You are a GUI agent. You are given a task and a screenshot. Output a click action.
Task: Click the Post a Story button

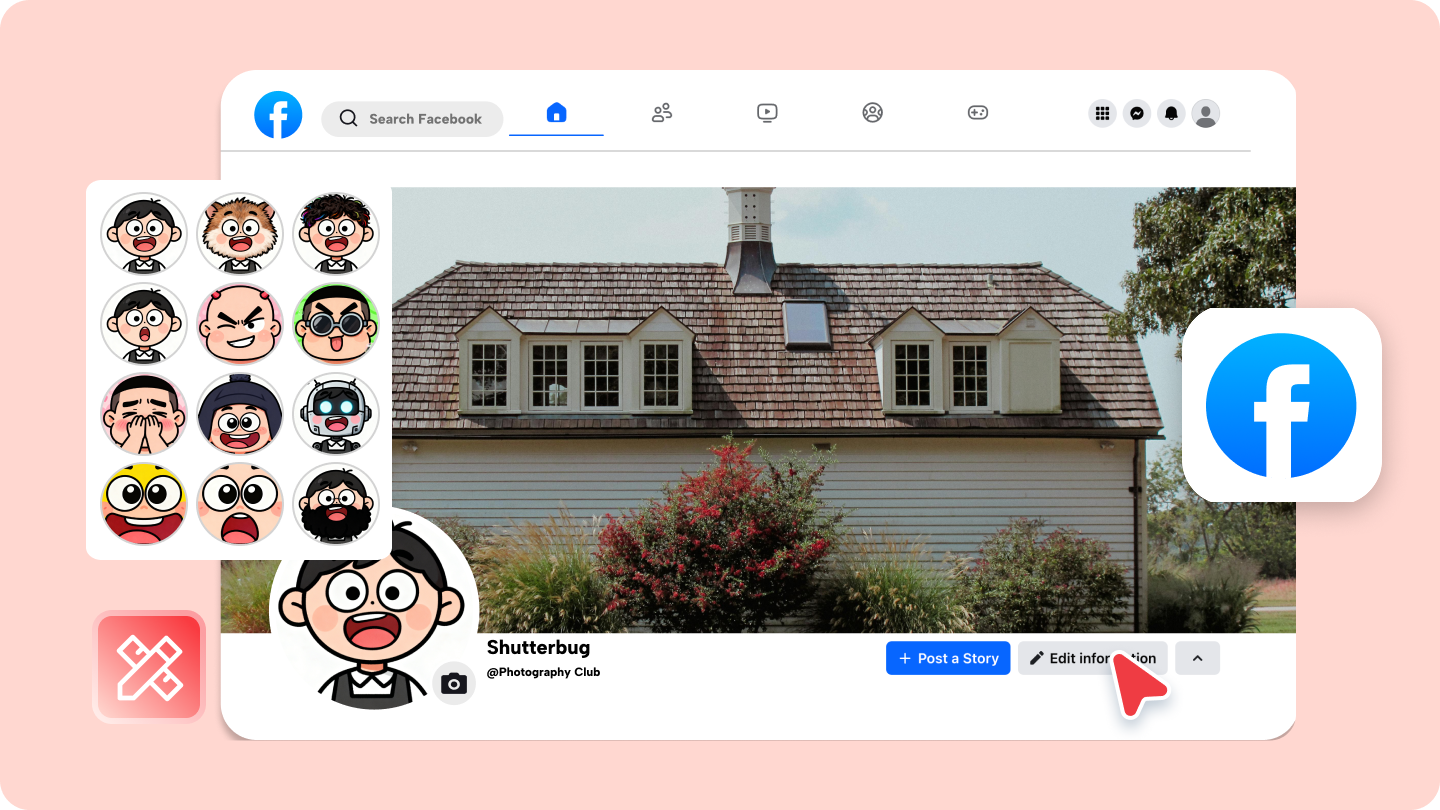tap(947, 658)
